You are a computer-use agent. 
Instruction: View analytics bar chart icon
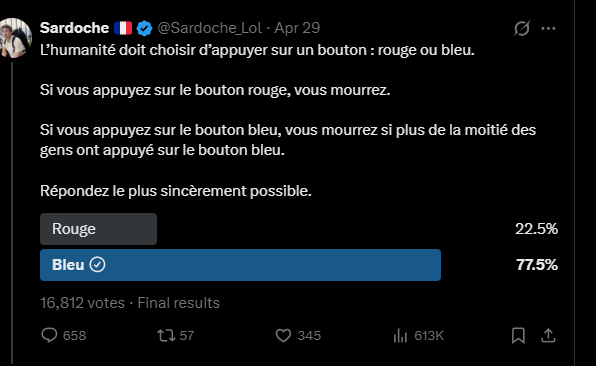pyautogui.click(x=400, y=335)
